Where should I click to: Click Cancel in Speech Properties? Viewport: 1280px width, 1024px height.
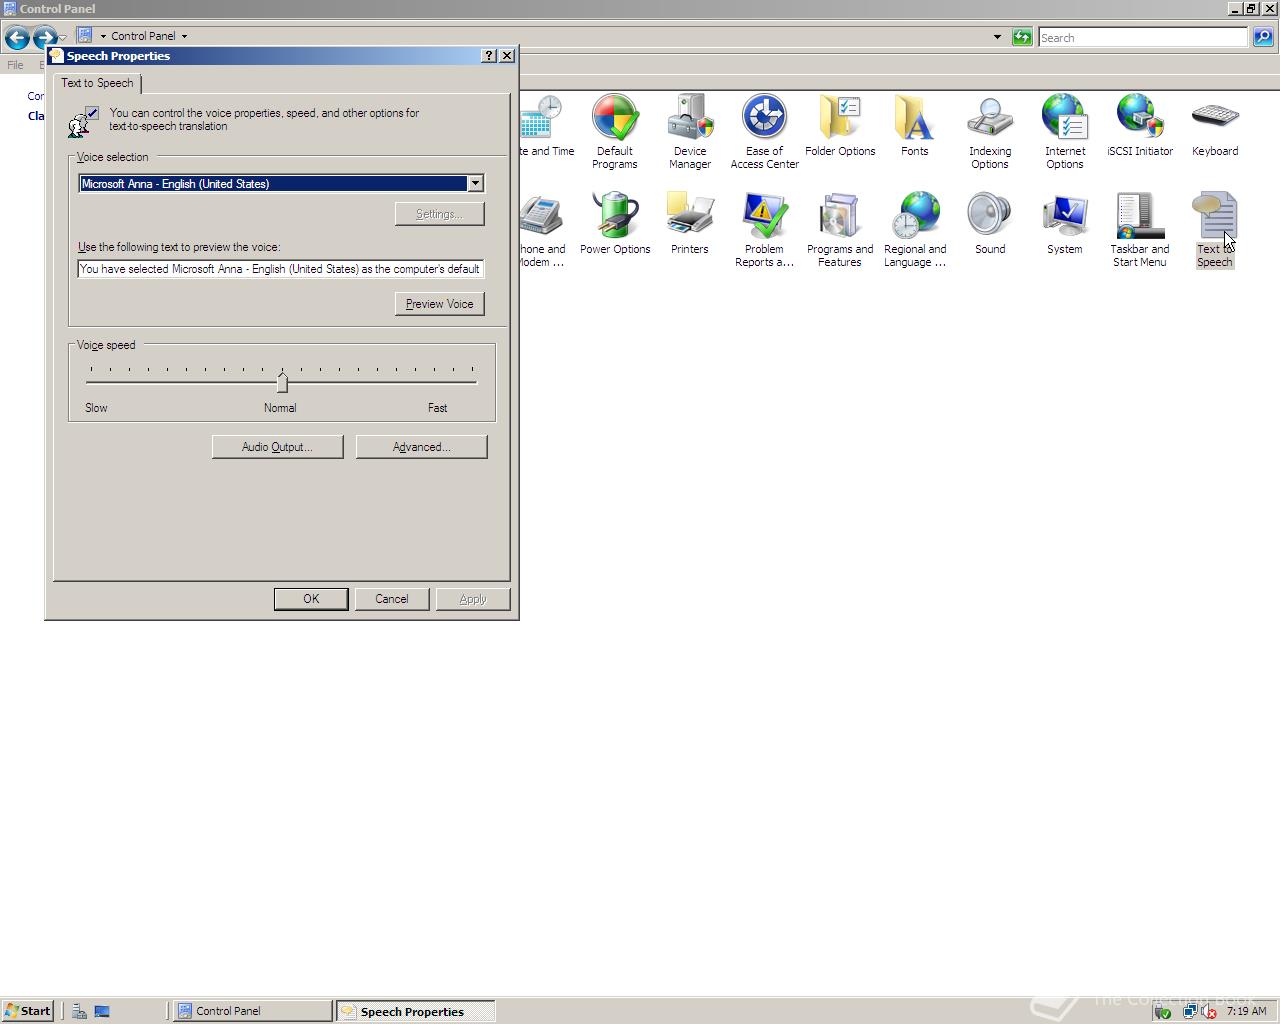[391, 599]
